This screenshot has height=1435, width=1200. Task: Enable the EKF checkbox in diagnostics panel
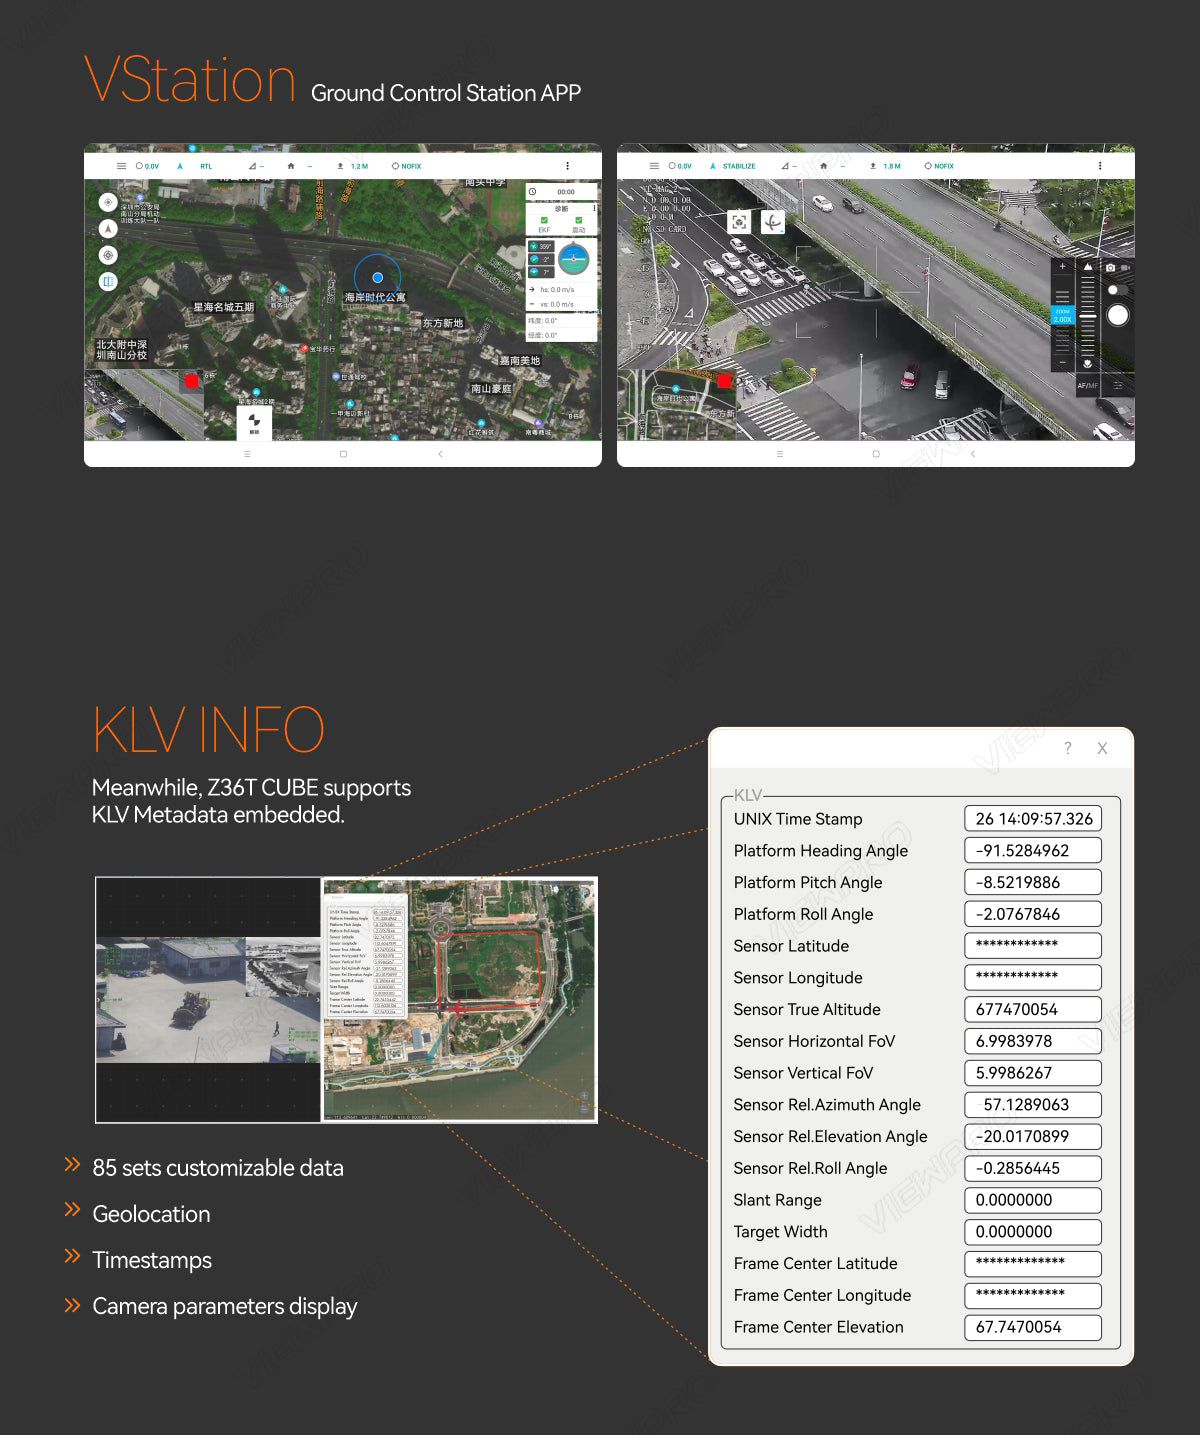tap(544, 220)
